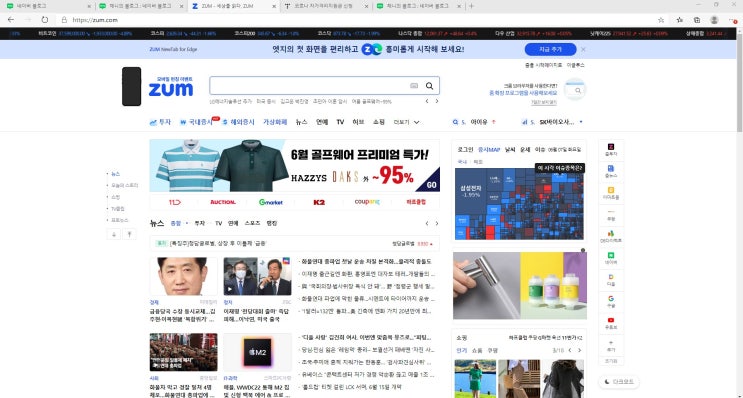
Task: Open the browser Collections icon
Action: (x=697, y=20)
